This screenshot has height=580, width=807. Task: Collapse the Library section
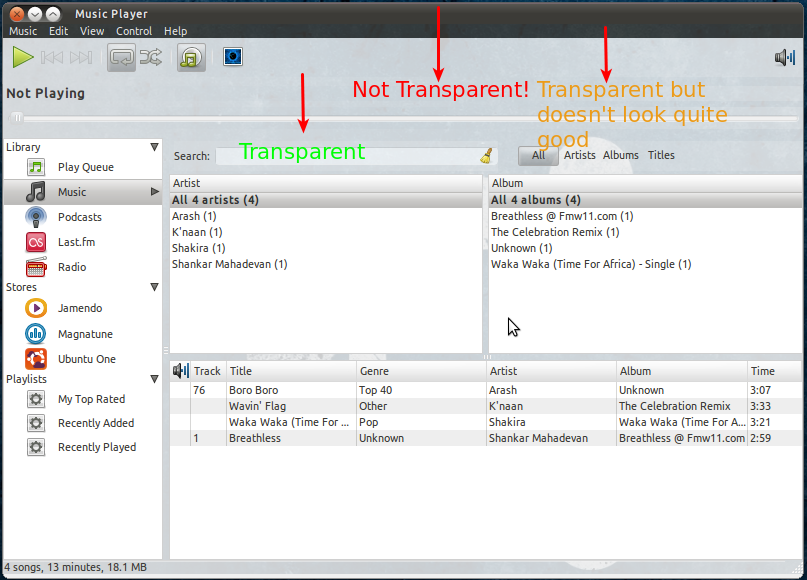click(x=154, y=147)
